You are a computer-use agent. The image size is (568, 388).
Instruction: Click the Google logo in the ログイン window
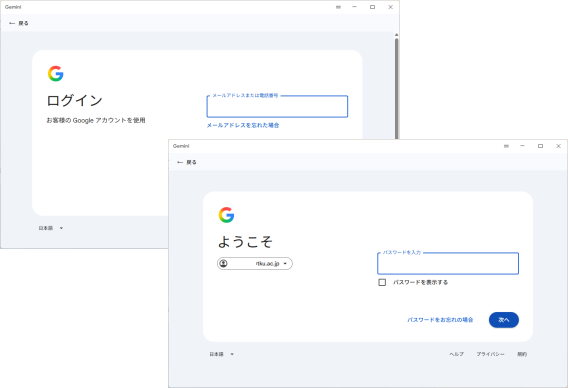pyautogui.click(x=55, y=74)
